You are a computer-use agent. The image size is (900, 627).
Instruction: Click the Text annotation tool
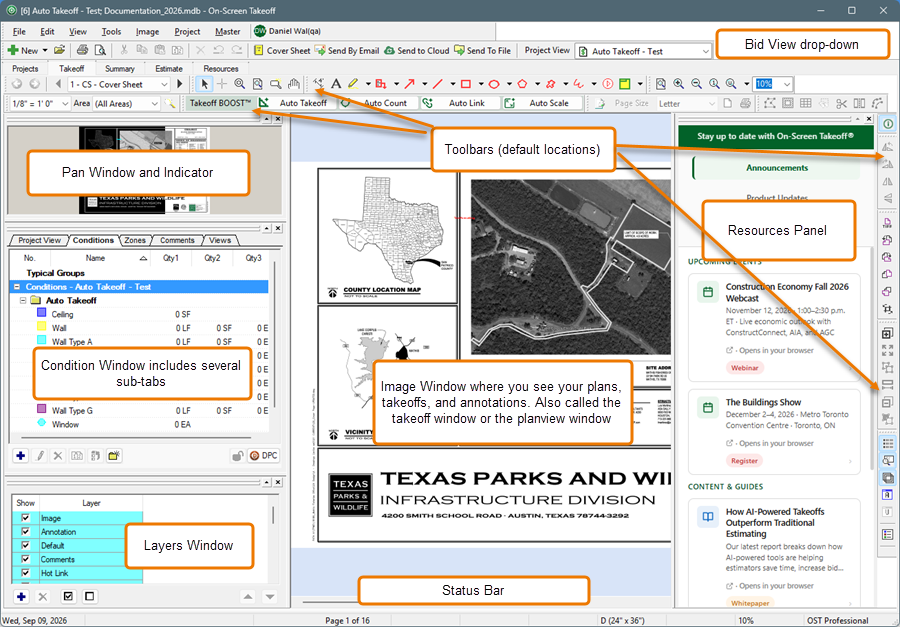pos(336,84)
